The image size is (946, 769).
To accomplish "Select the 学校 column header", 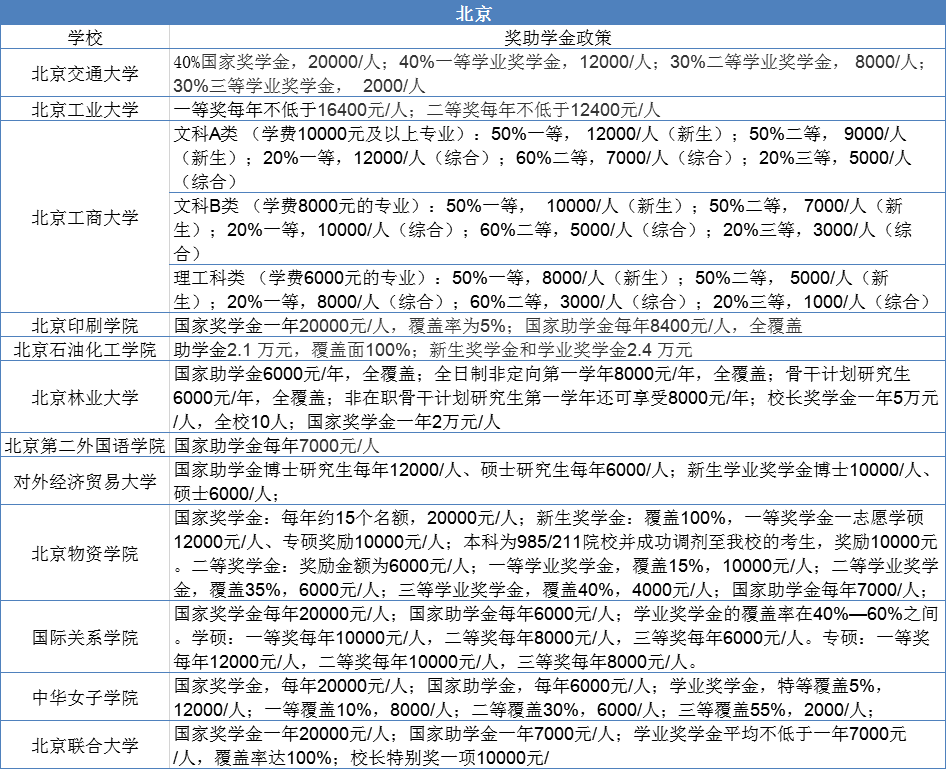I will point(84,37).
